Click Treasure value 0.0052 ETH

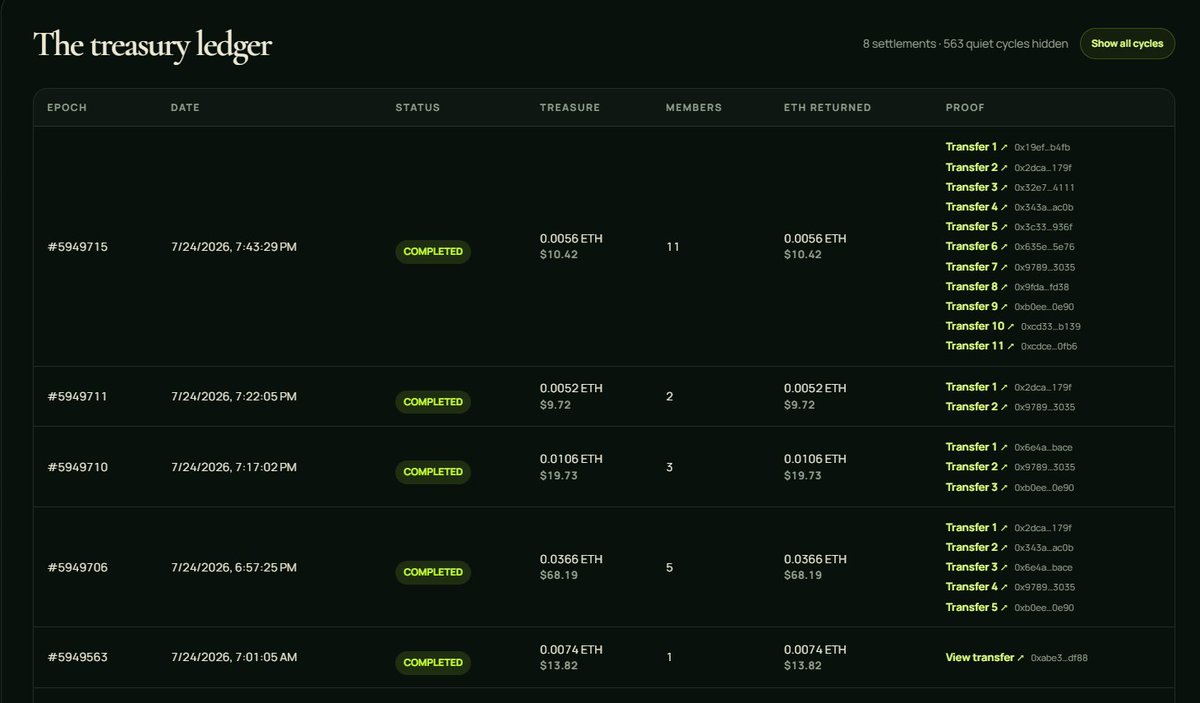pyautogui.click(x=571, y=388)
